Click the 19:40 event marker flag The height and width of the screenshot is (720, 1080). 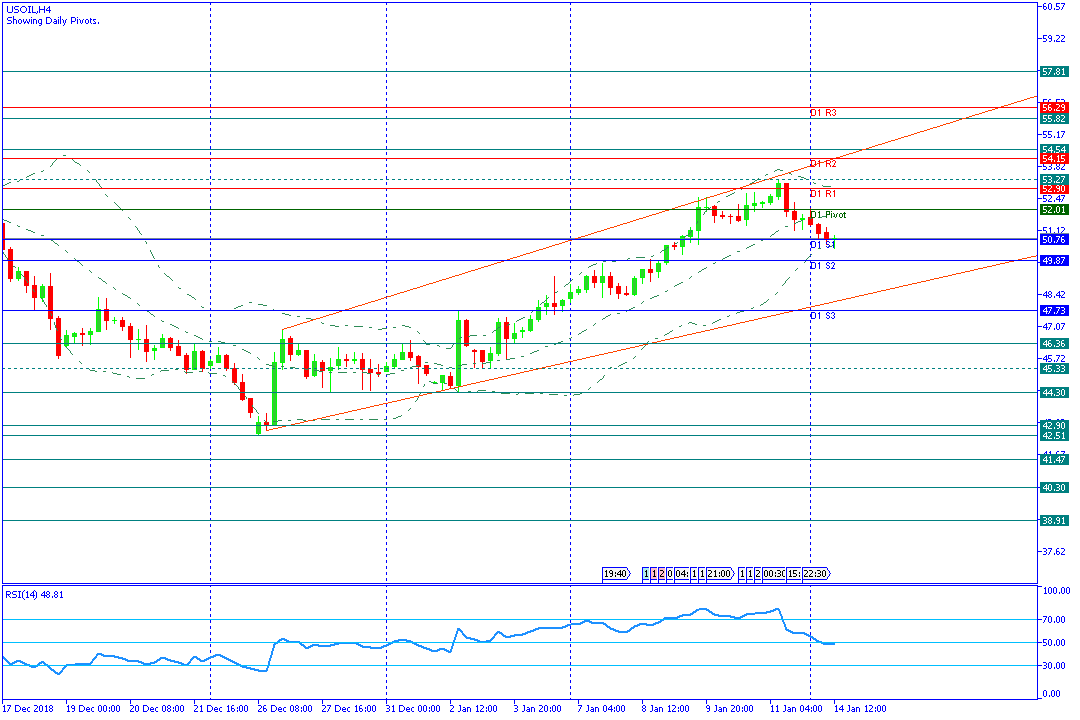coord(616,574)
